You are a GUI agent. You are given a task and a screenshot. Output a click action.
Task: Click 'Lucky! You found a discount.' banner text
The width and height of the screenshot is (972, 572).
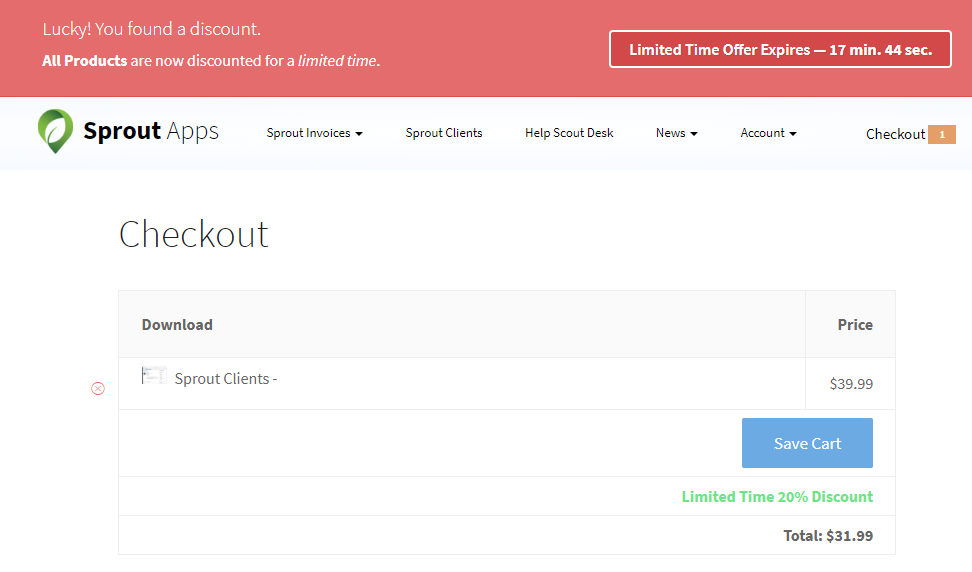pyautogui.click(x=152, y=29)
